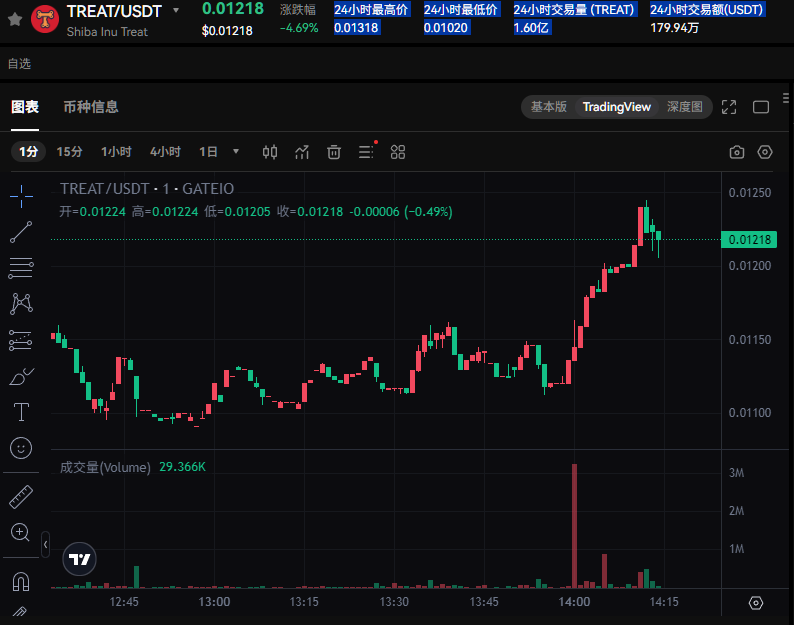
Task: Click the 24小时交易额(USDT) label
Action: point(706,10)
